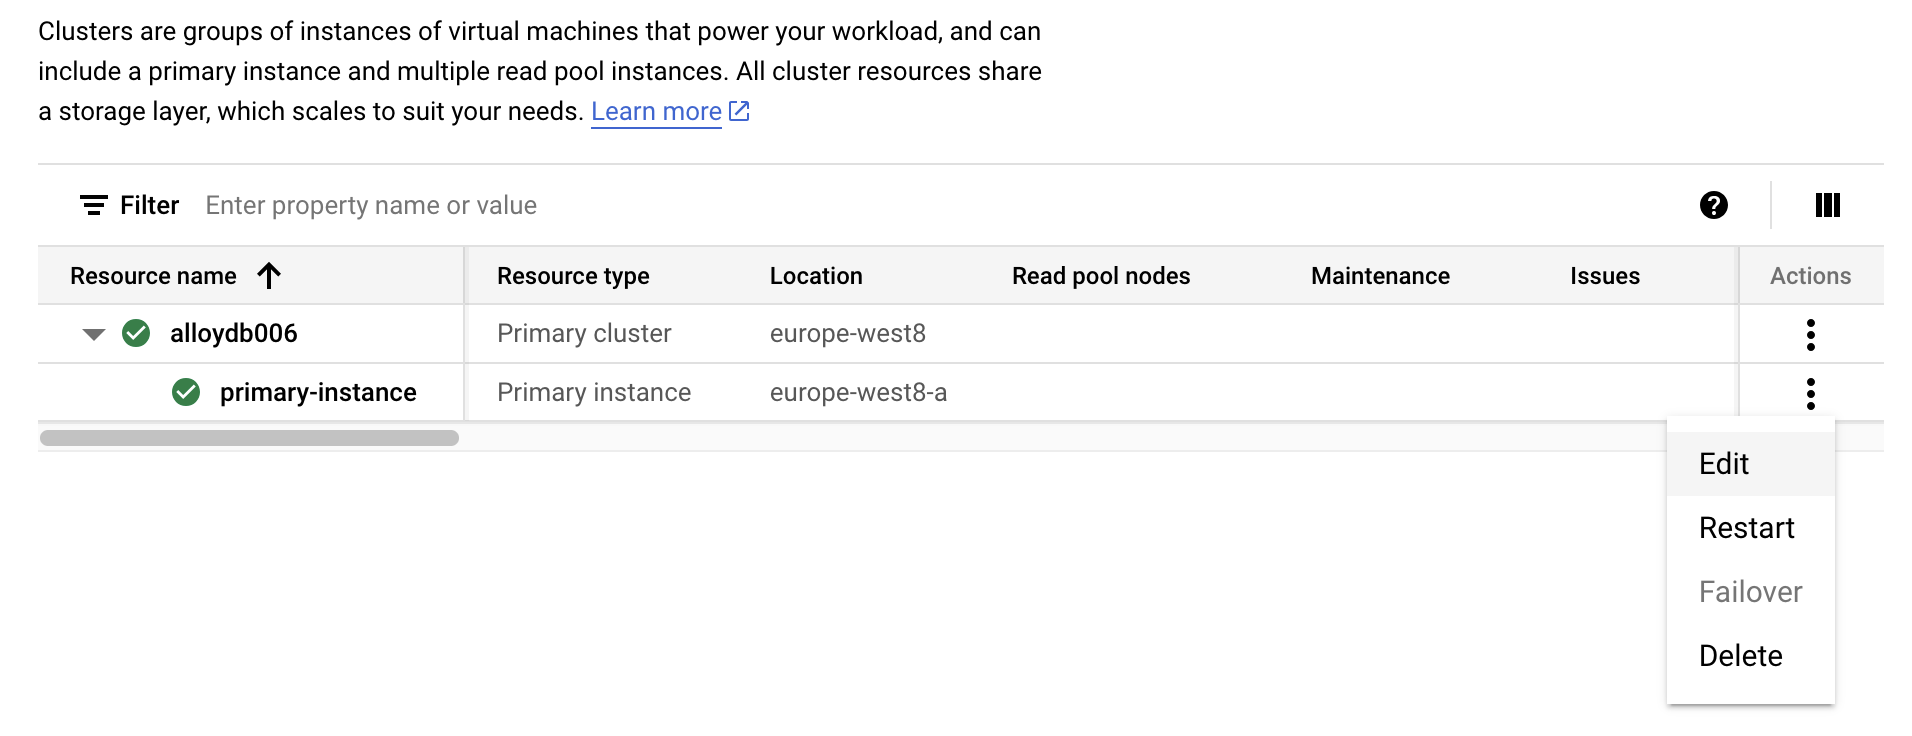Open the Learn more link

coord(656,111)
